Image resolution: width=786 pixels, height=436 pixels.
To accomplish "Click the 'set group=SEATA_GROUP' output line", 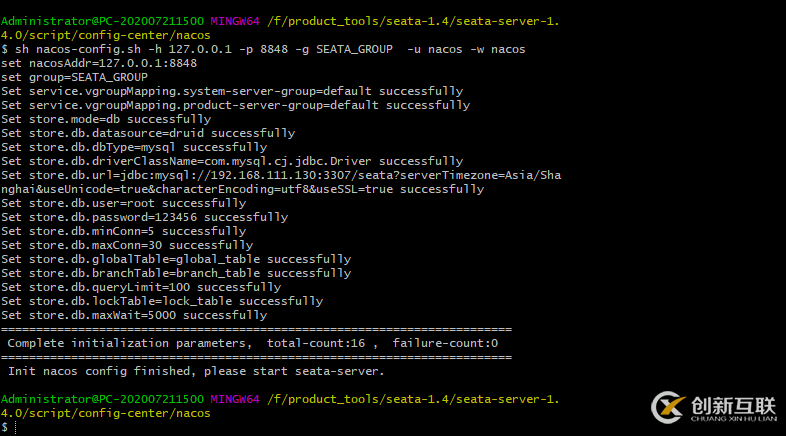I will coord(75,77).
